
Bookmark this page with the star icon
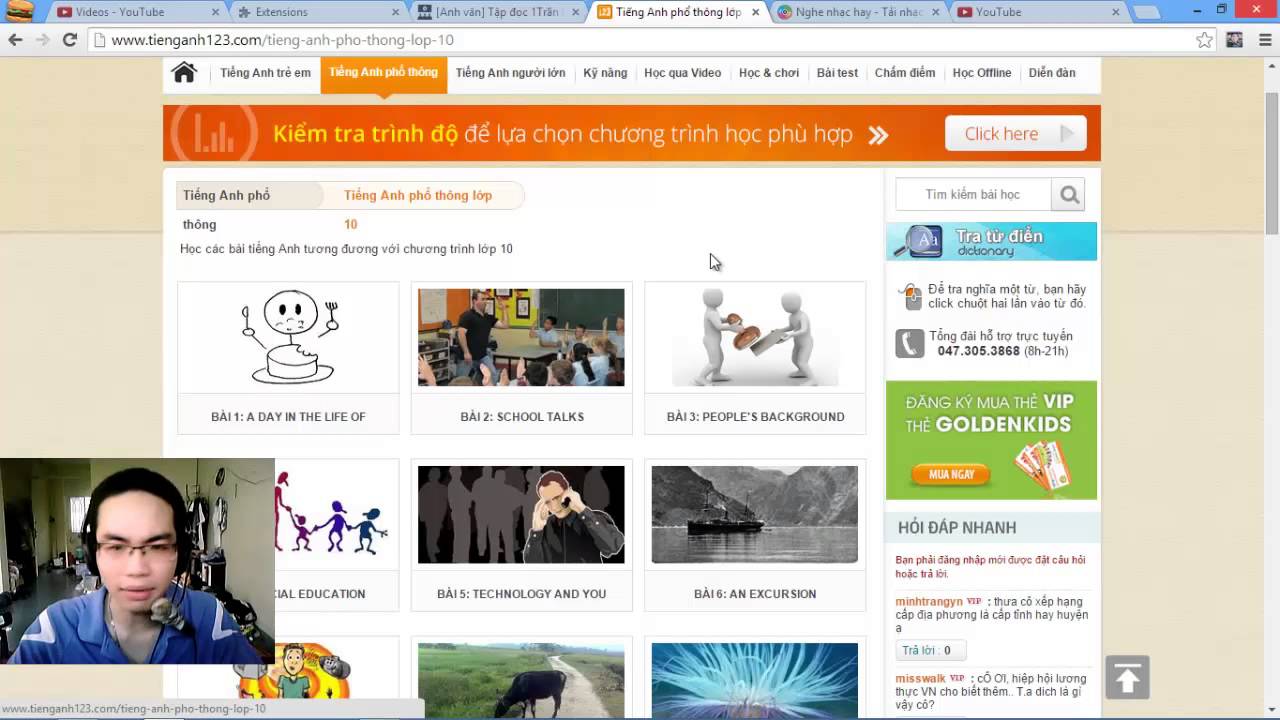coord(1204,40)
